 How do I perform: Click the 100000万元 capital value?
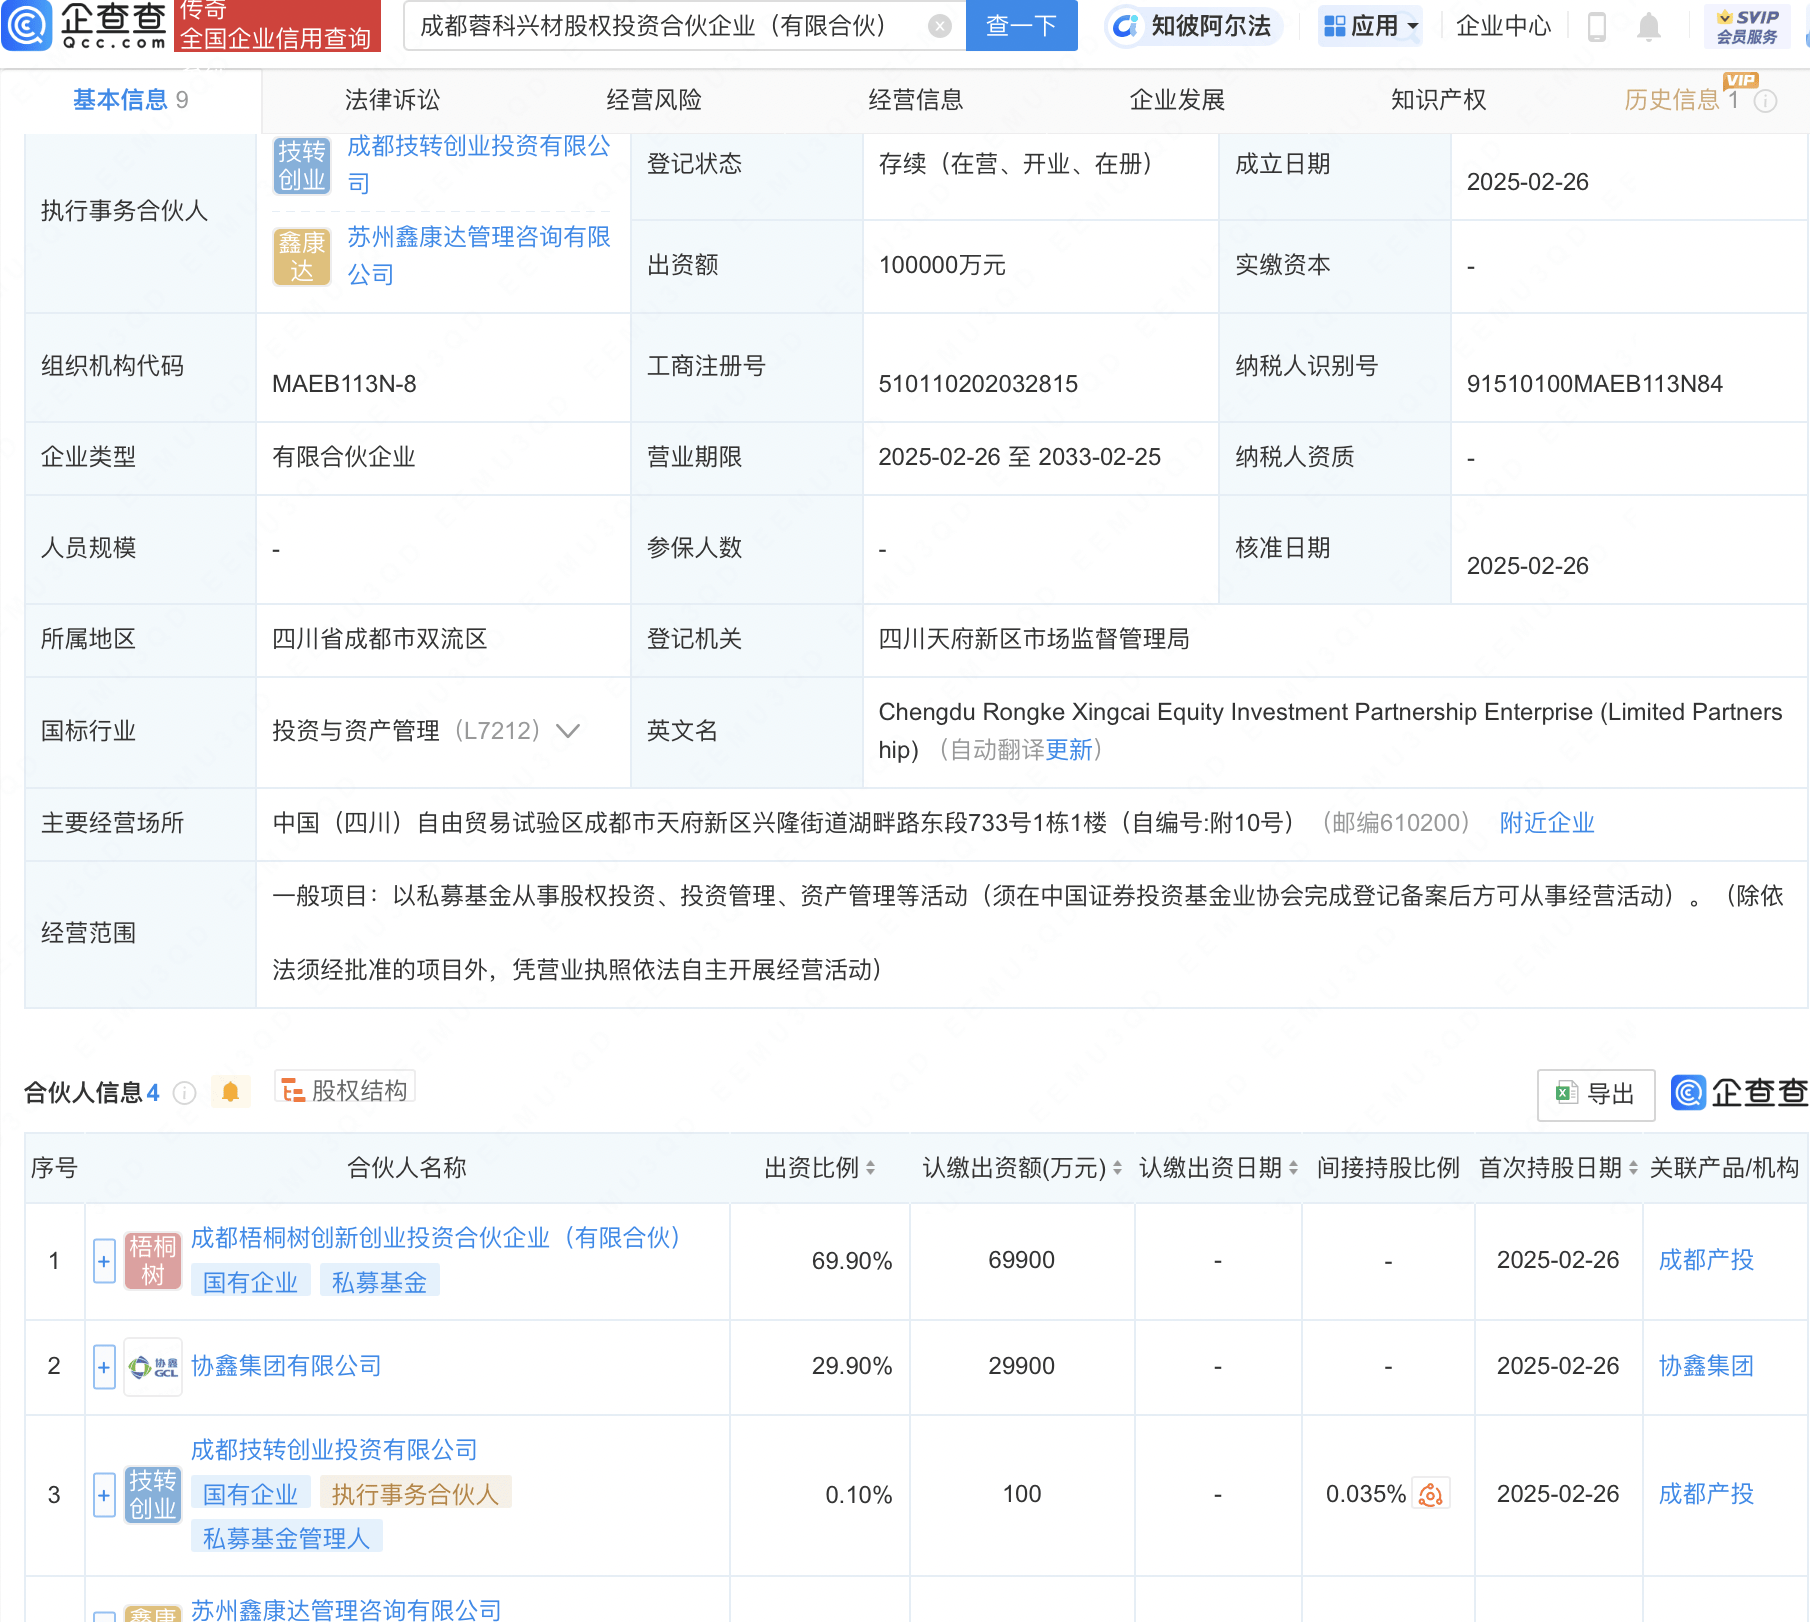click(942, 265)
